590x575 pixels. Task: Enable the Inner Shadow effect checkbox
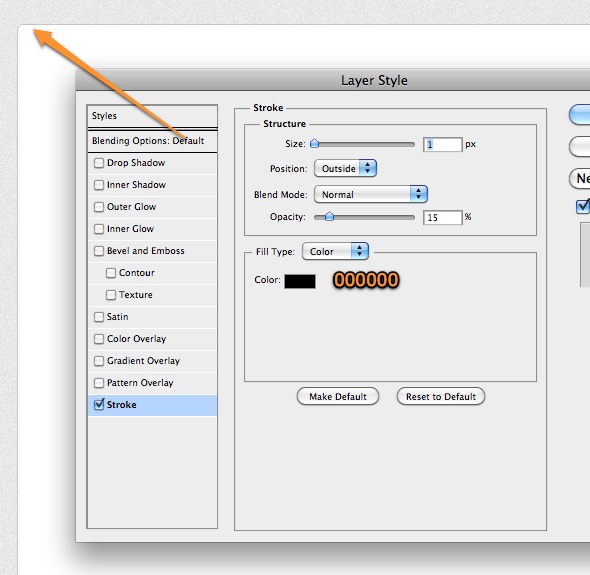[99, 185]
